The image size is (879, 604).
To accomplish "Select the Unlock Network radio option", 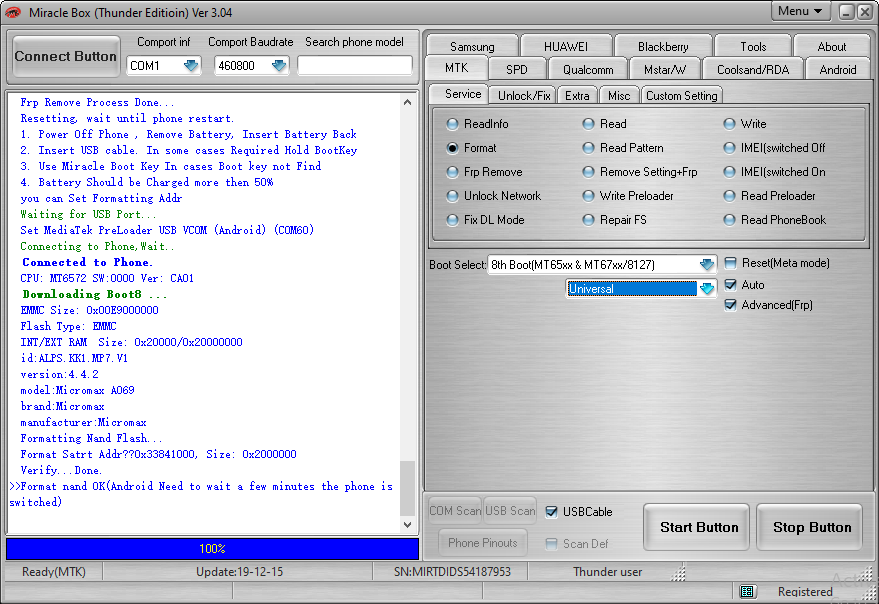I will click(493, 196).
